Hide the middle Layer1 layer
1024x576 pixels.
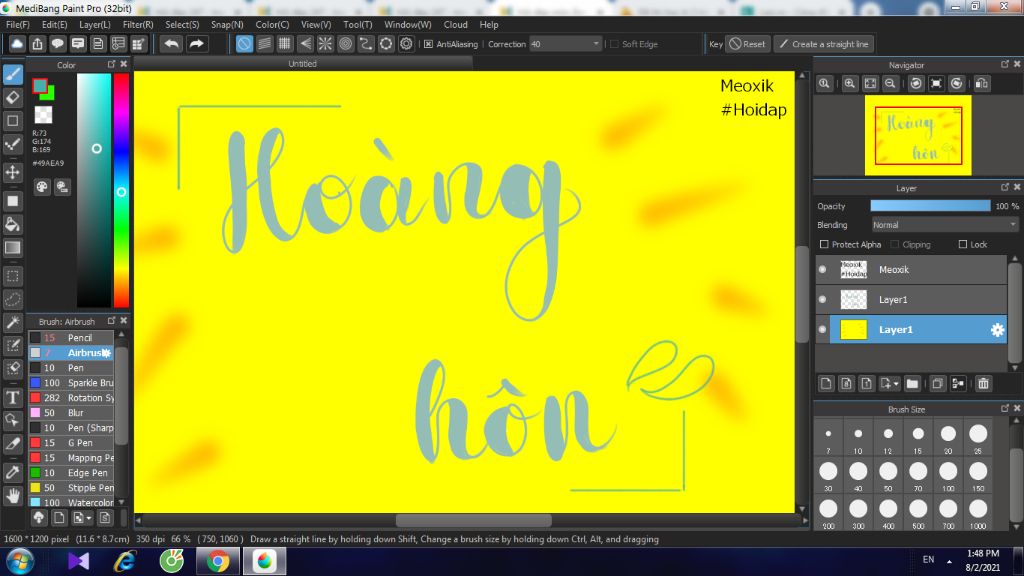click(x=823, y=299)
